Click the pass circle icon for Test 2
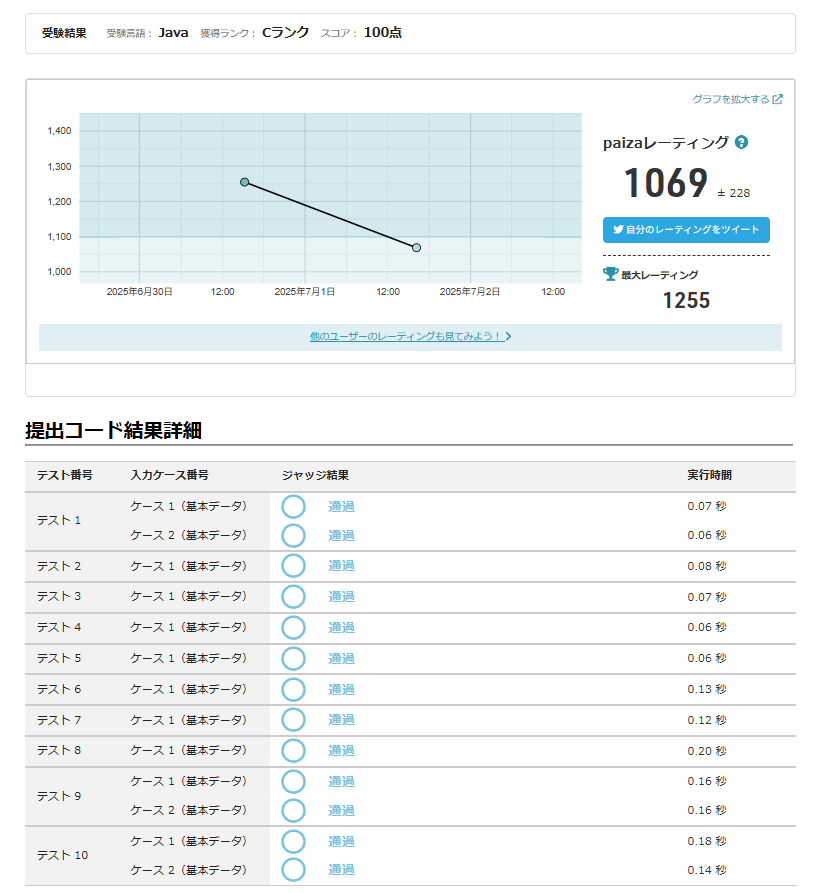The width and height of the screenshot is (838, 893). click(293, 566)
